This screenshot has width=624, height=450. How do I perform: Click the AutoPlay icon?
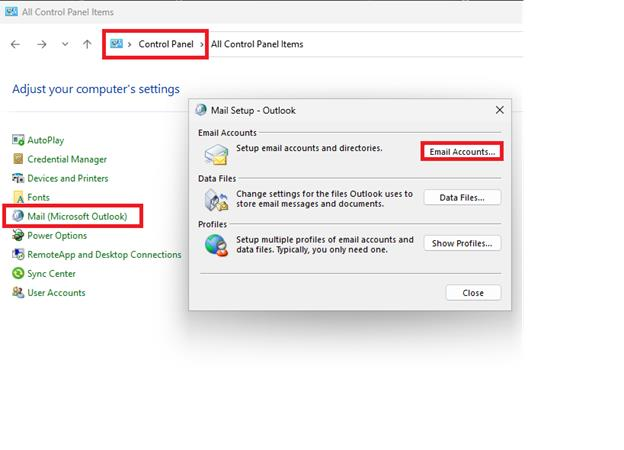tap(18, 140)
